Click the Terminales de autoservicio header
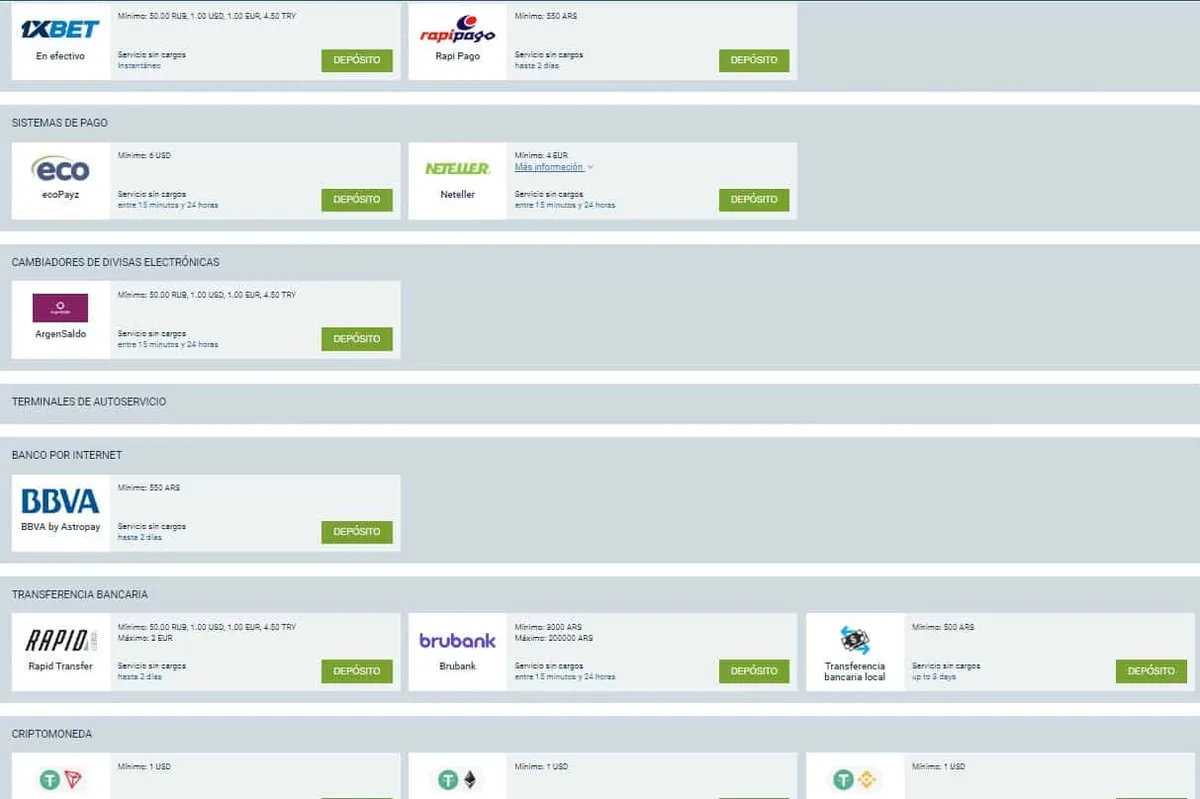The height and width of the screenshot is (799, 1200). 89,401
